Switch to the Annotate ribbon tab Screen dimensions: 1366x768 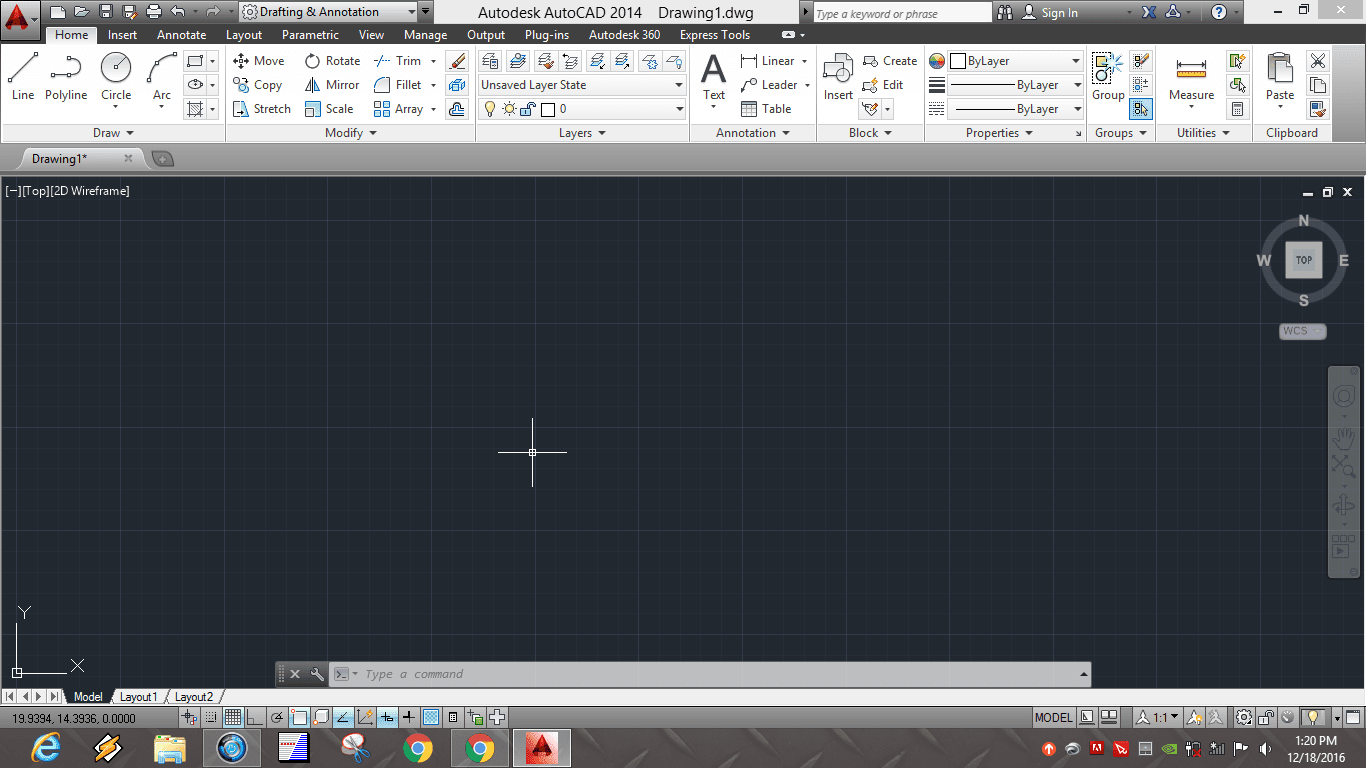[x=181, y=34]
